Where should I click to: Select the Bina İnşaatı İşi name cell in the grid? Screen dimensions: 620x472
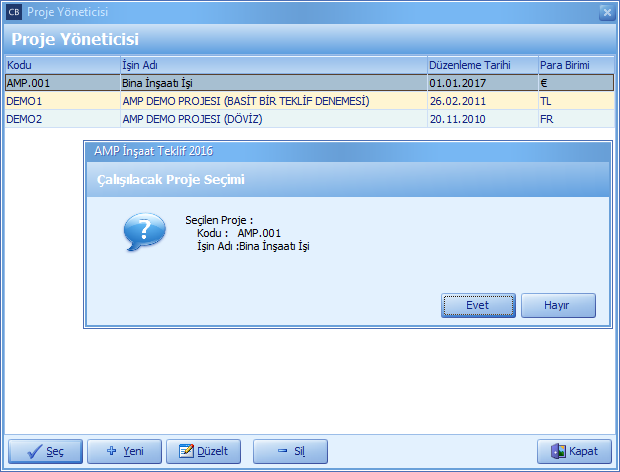tap(272, 84)
